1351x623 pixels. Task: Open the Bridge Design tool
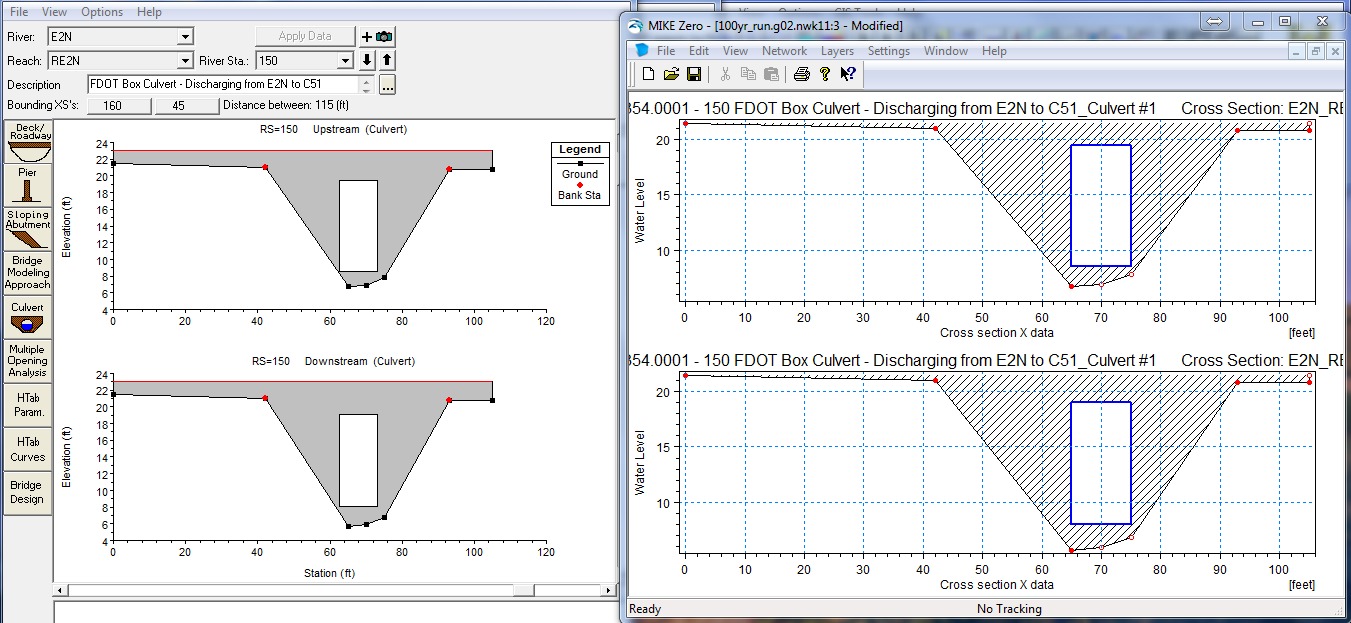pos(28,492)
